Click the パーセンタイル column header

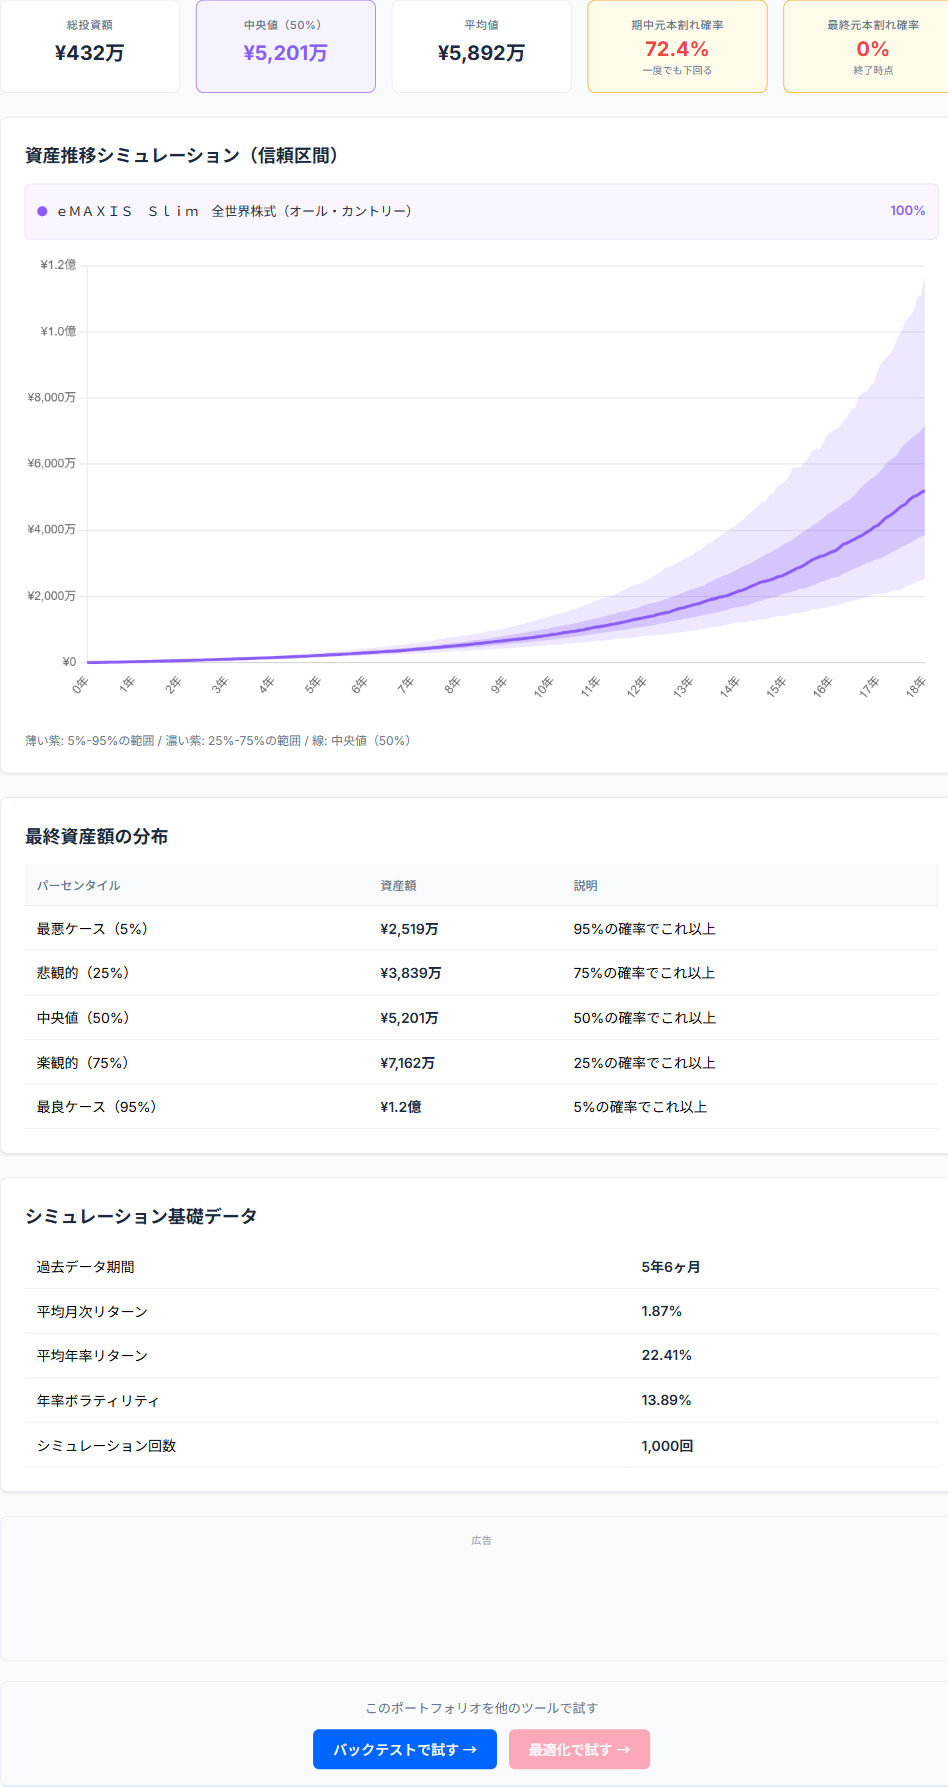[78, 885]
